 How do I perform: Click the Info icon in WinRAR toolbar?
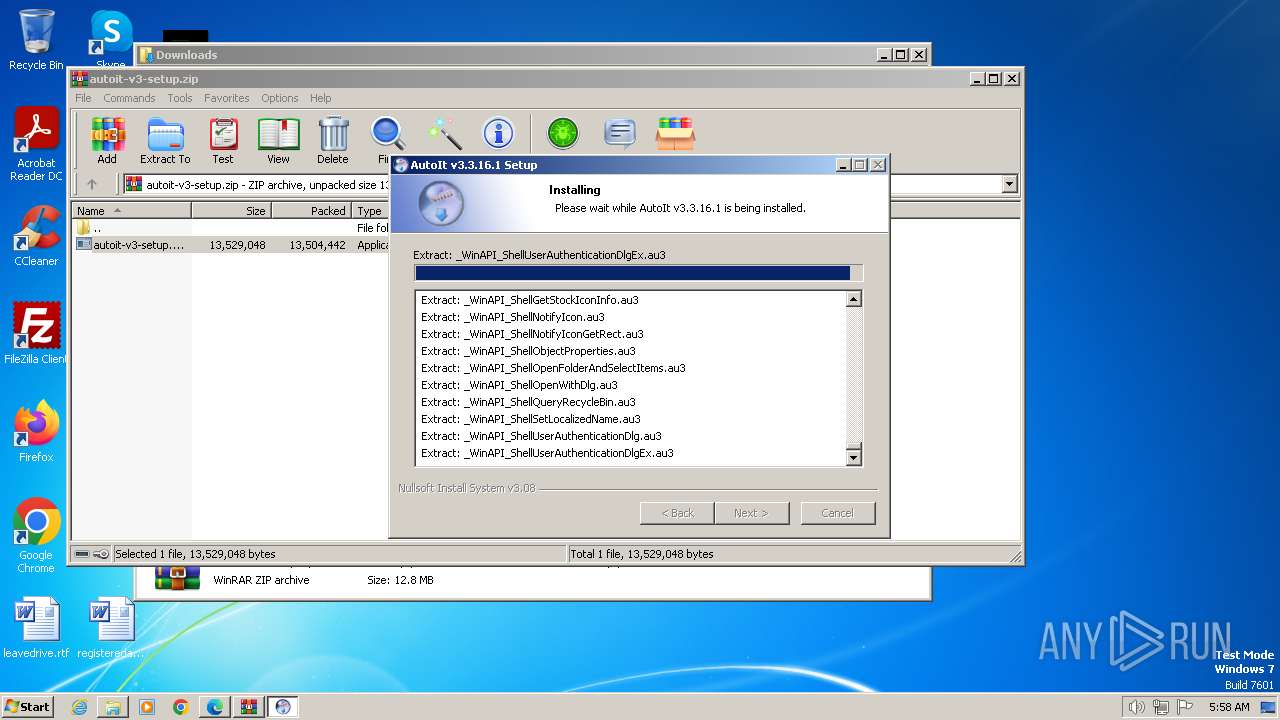[498, 134]
